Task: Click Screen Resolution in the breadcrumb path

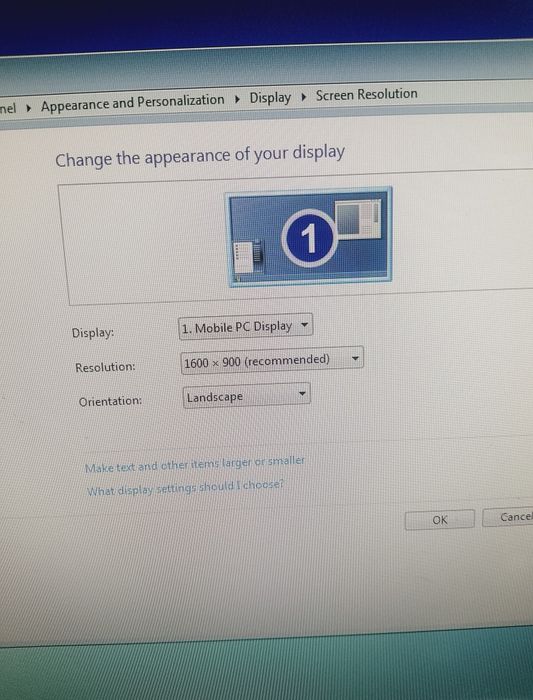Action: pos(366,94)
